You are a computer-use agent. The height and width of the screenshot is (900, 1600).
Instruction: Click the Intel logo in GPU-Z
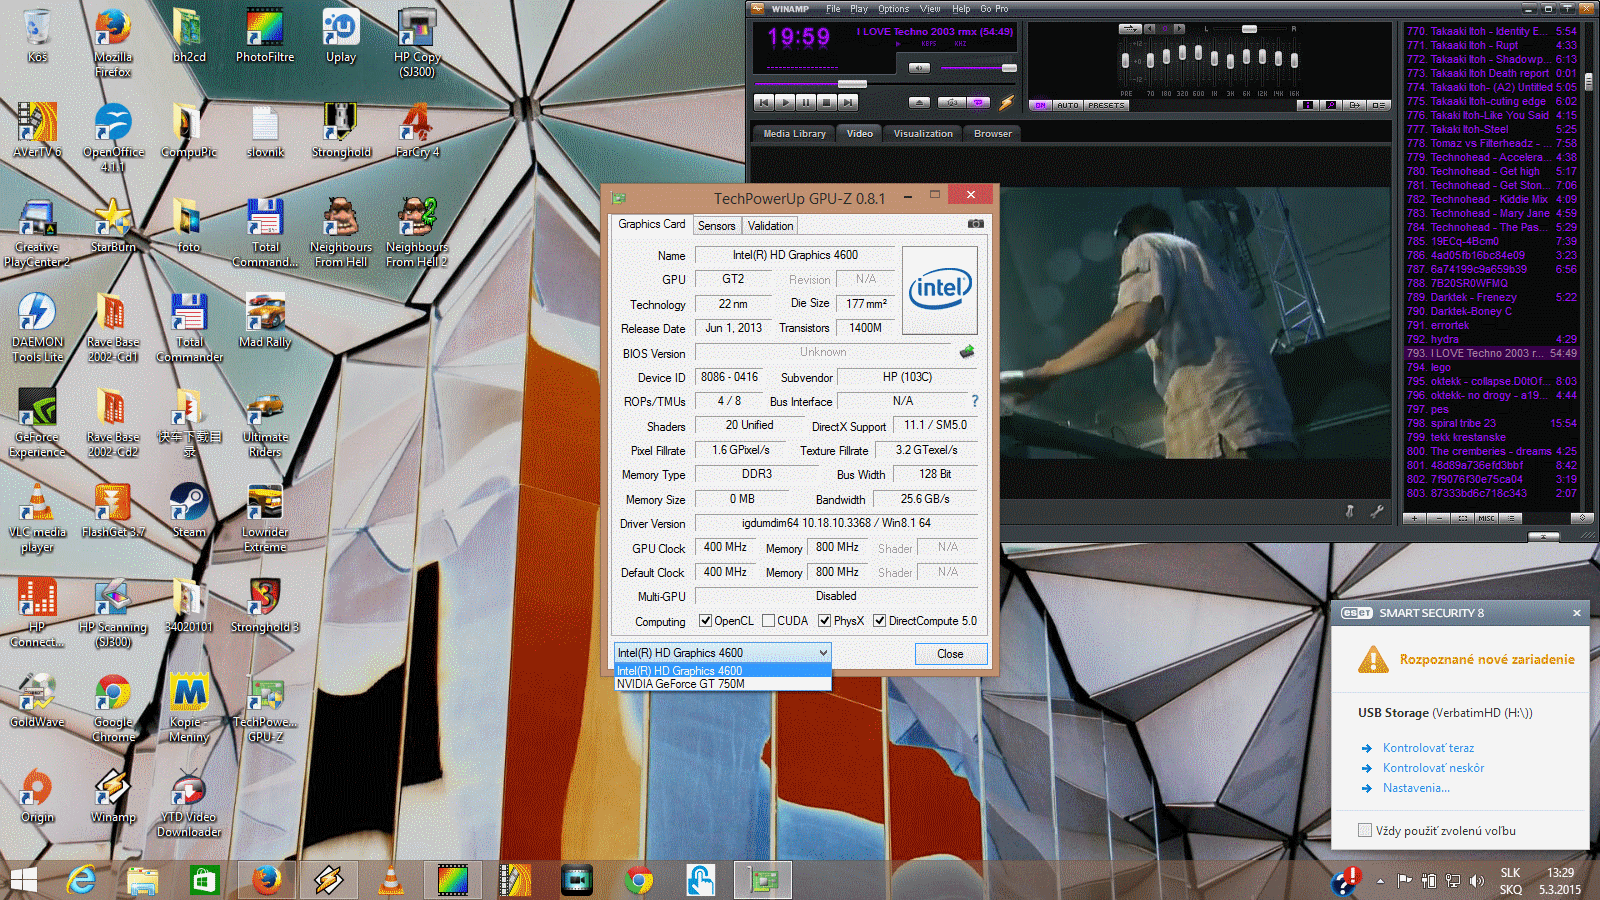point(940,290)
